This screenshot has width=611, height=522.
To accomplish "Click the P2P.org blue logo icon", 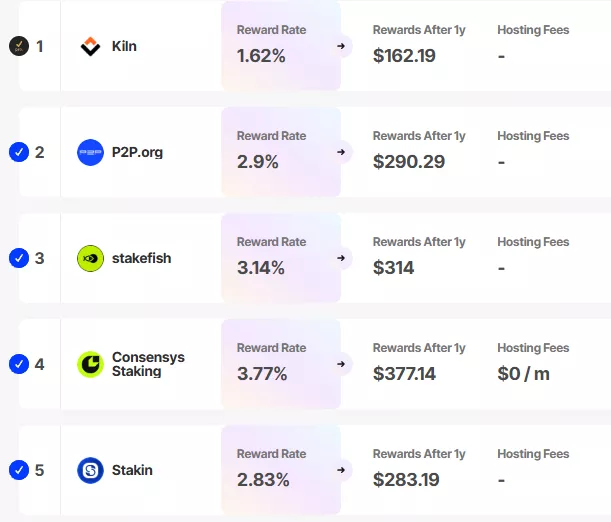I will 90,152.
